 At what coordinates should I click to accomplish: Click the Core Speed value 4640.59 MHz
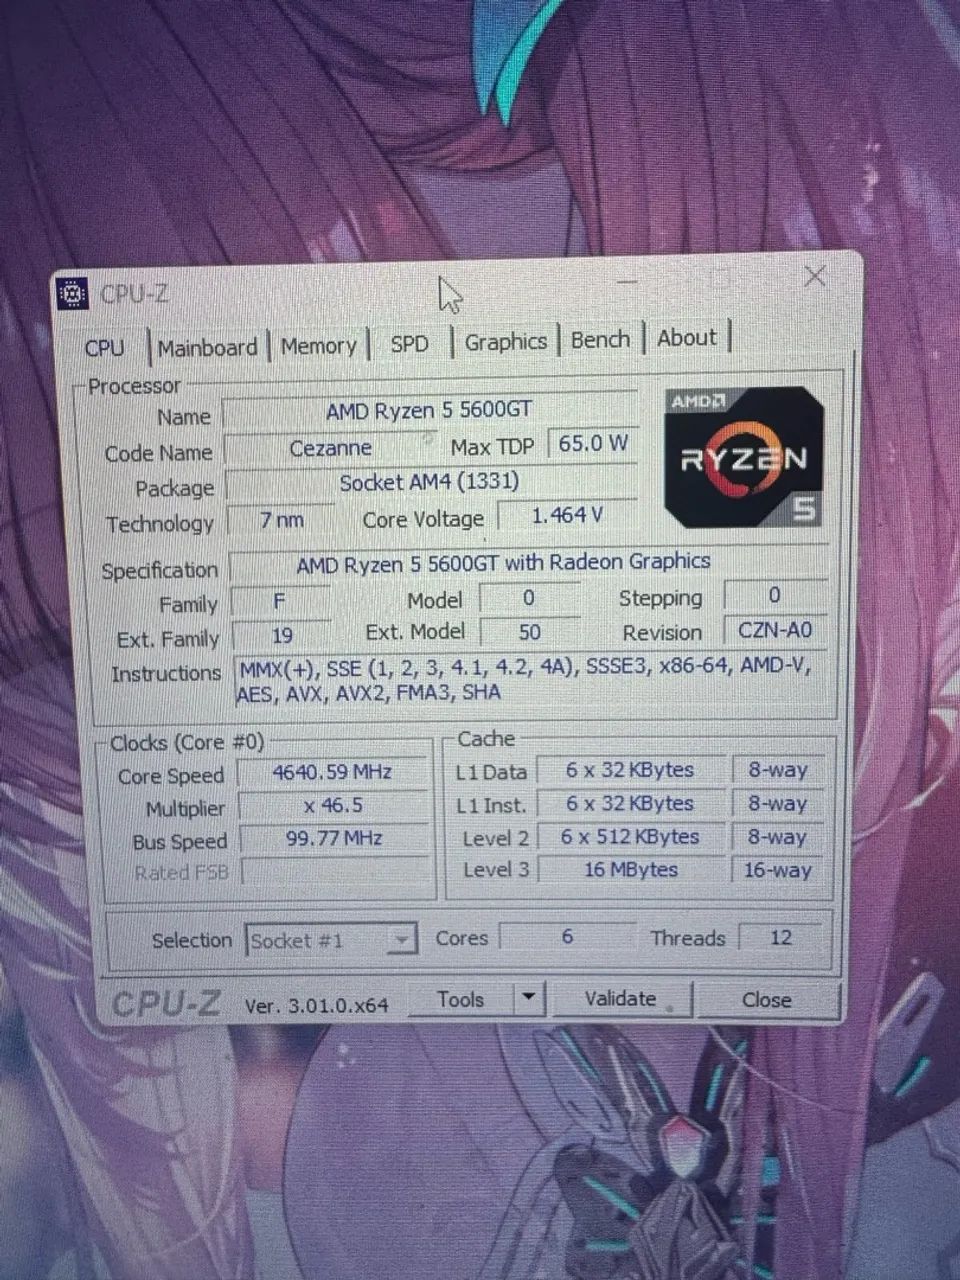333,772
